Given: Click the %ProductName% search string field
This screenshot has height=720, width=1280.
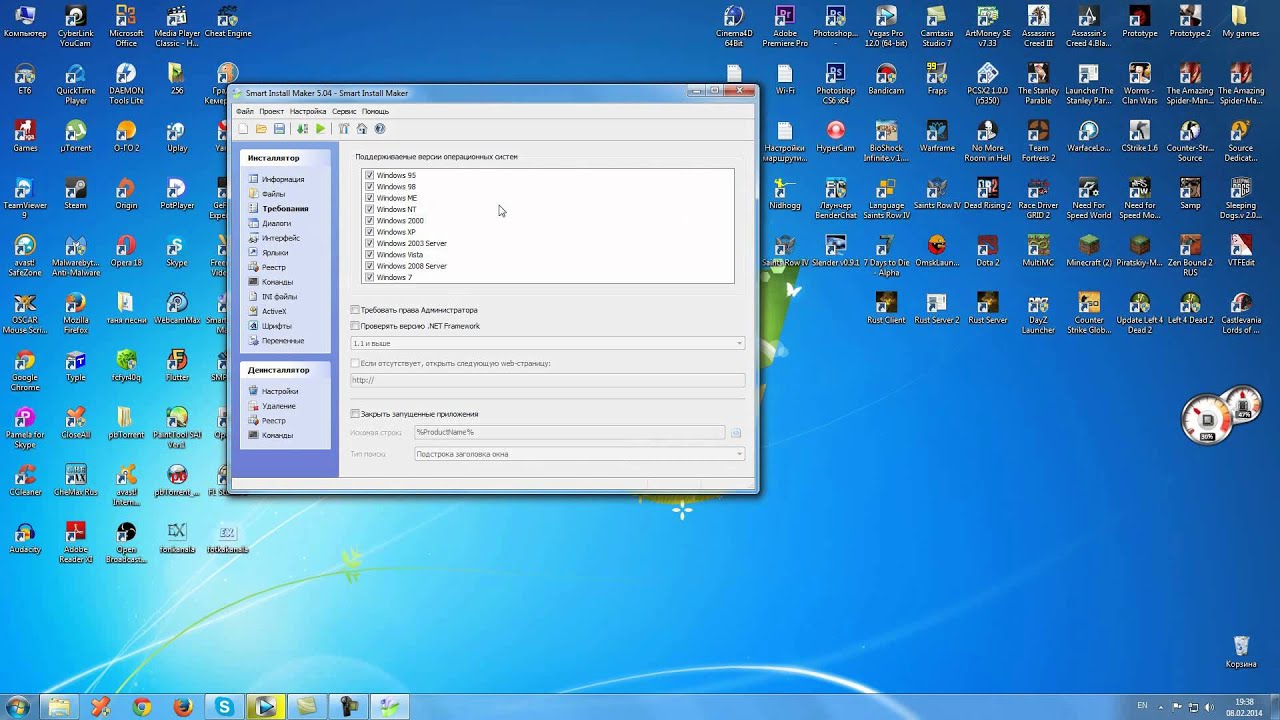Looking at the screenshot, I should [x=569, y=432].
